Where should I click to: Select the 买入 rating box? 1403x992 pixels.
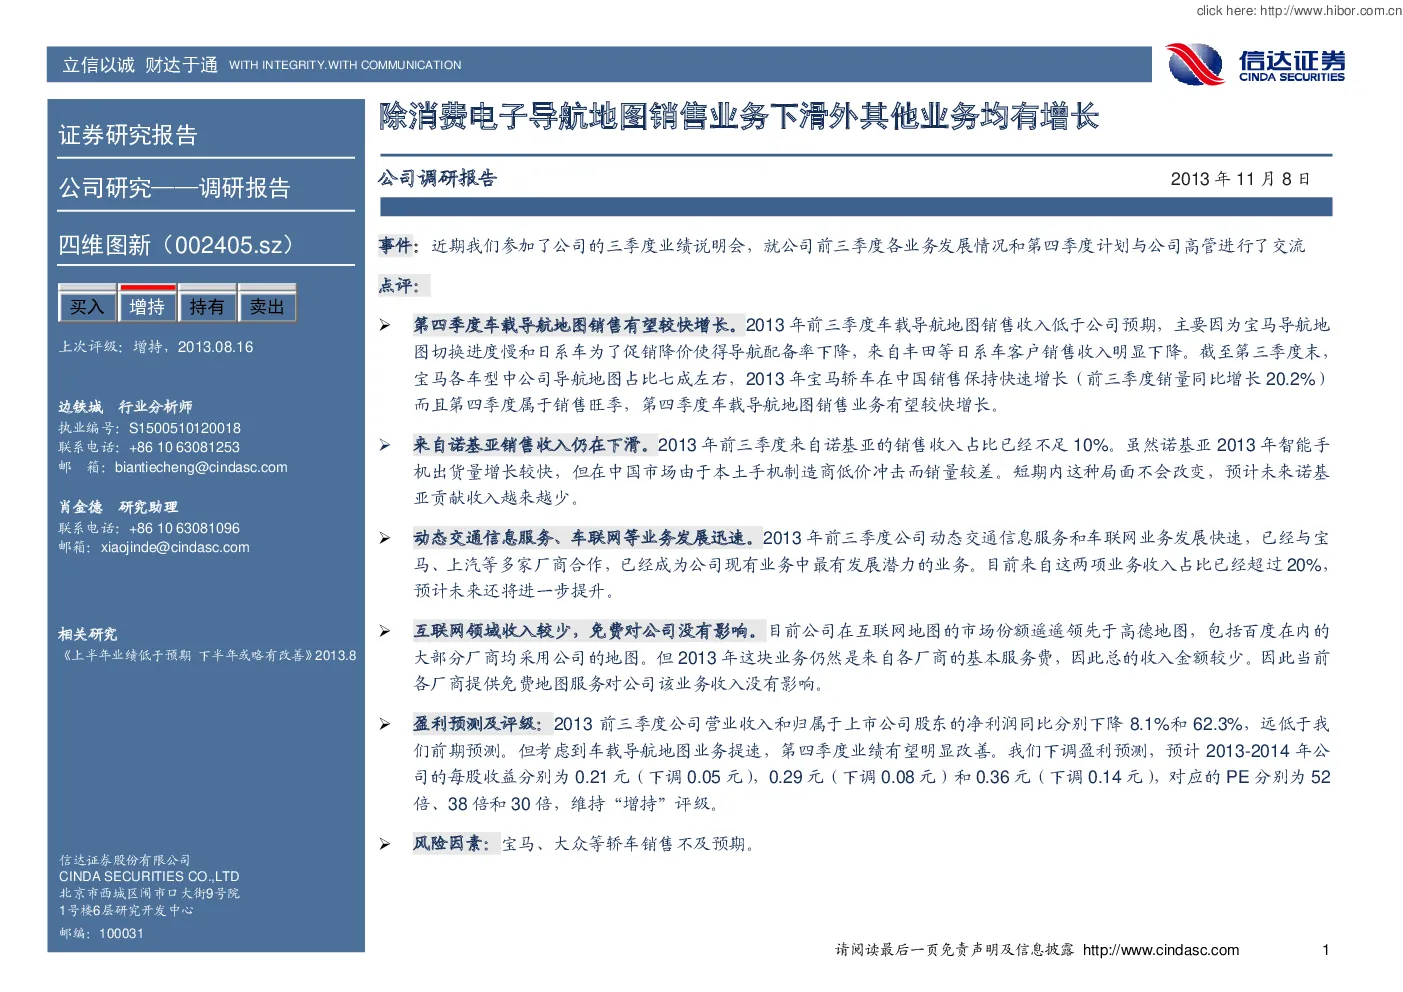pos(87,307)
